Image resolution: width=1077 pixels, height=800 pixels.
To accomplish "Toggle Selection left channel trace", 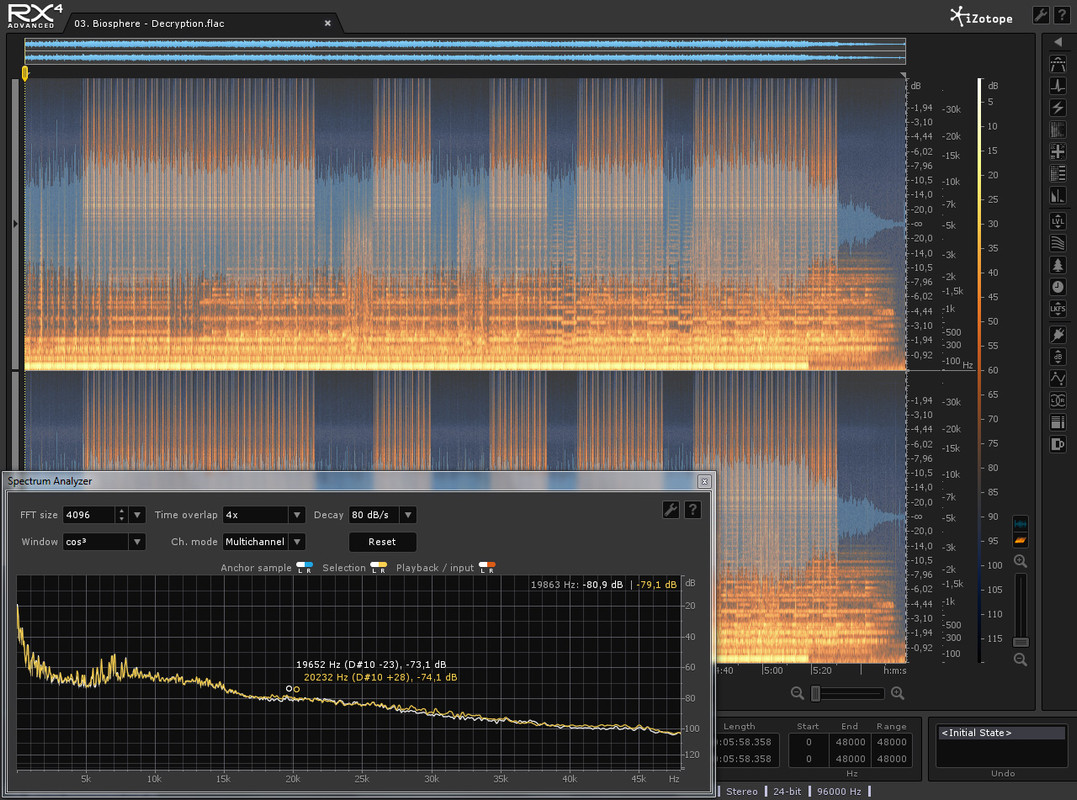I will coord(374,567).
